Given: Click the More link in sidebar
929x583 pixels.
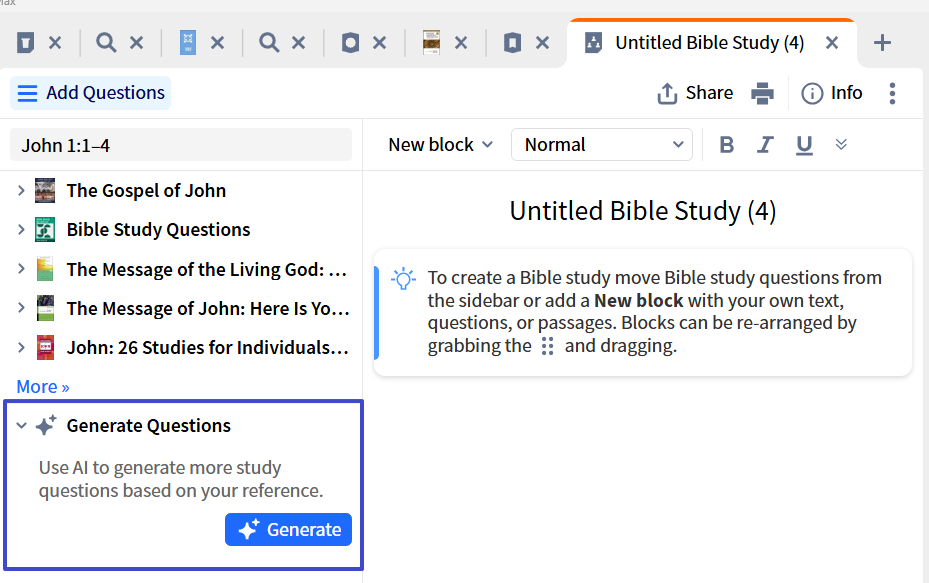Looking at the screenshot, I should pyautogui.click(x=43, y=387).
